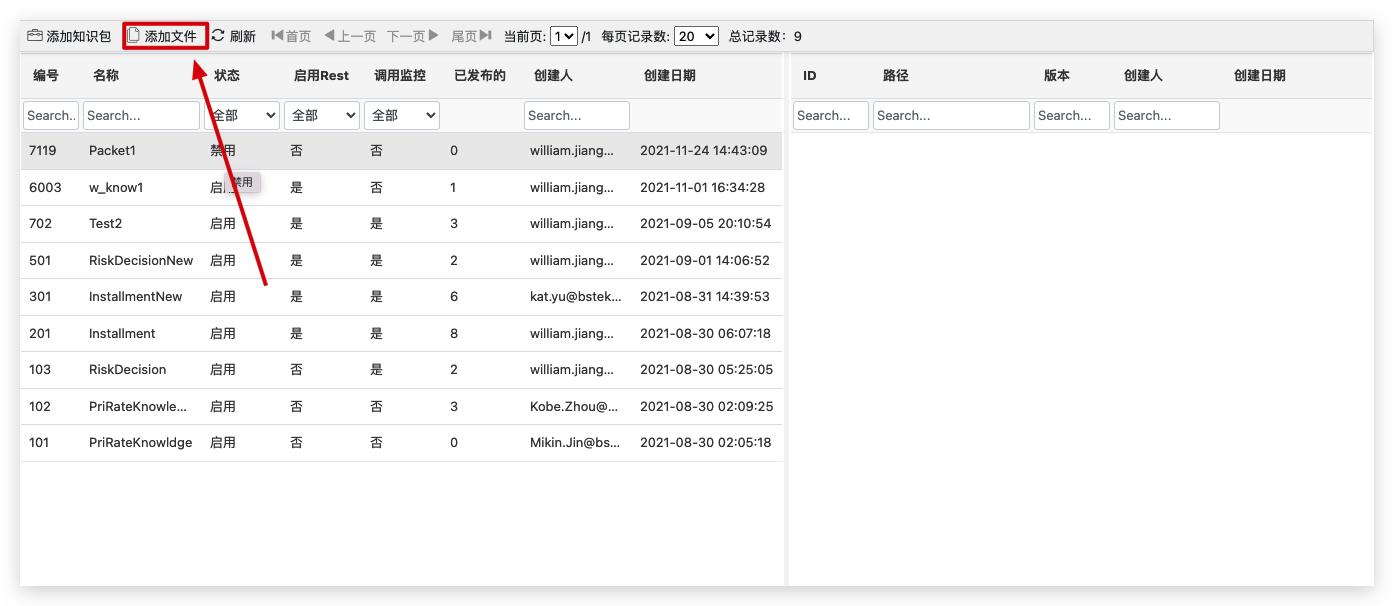Click the 版本 column header
Screen dimensions: 1394x606
1056,76
